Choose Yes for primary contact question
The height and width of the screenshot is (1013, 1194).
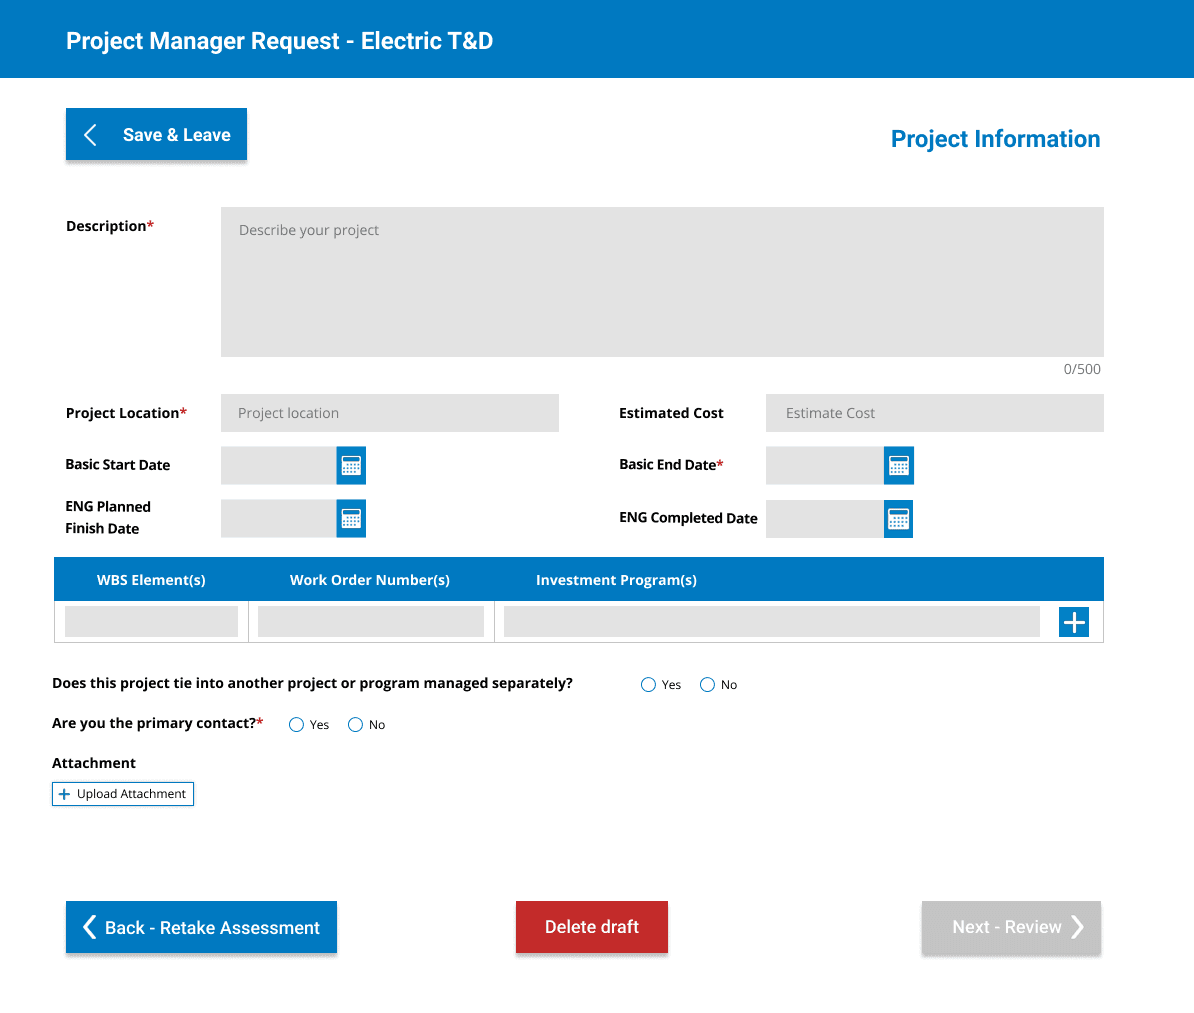(x=296, y=725)
